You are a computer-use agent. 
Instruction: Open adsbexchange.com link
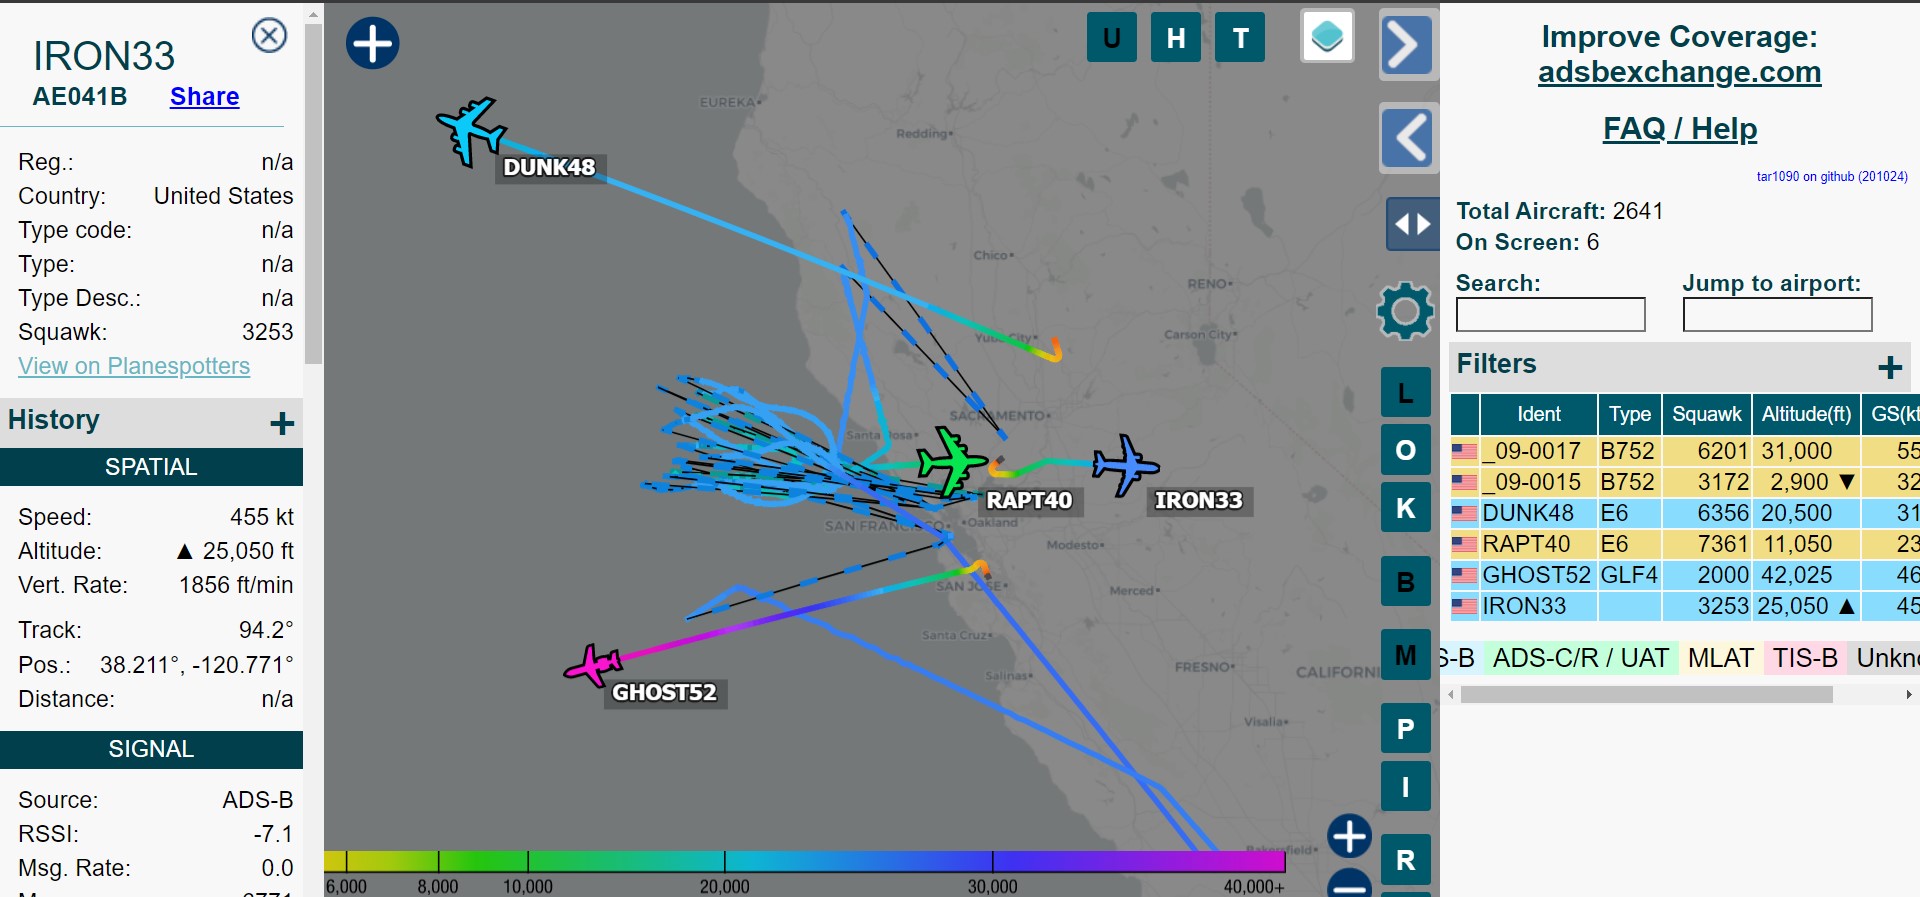[1679, 72]
